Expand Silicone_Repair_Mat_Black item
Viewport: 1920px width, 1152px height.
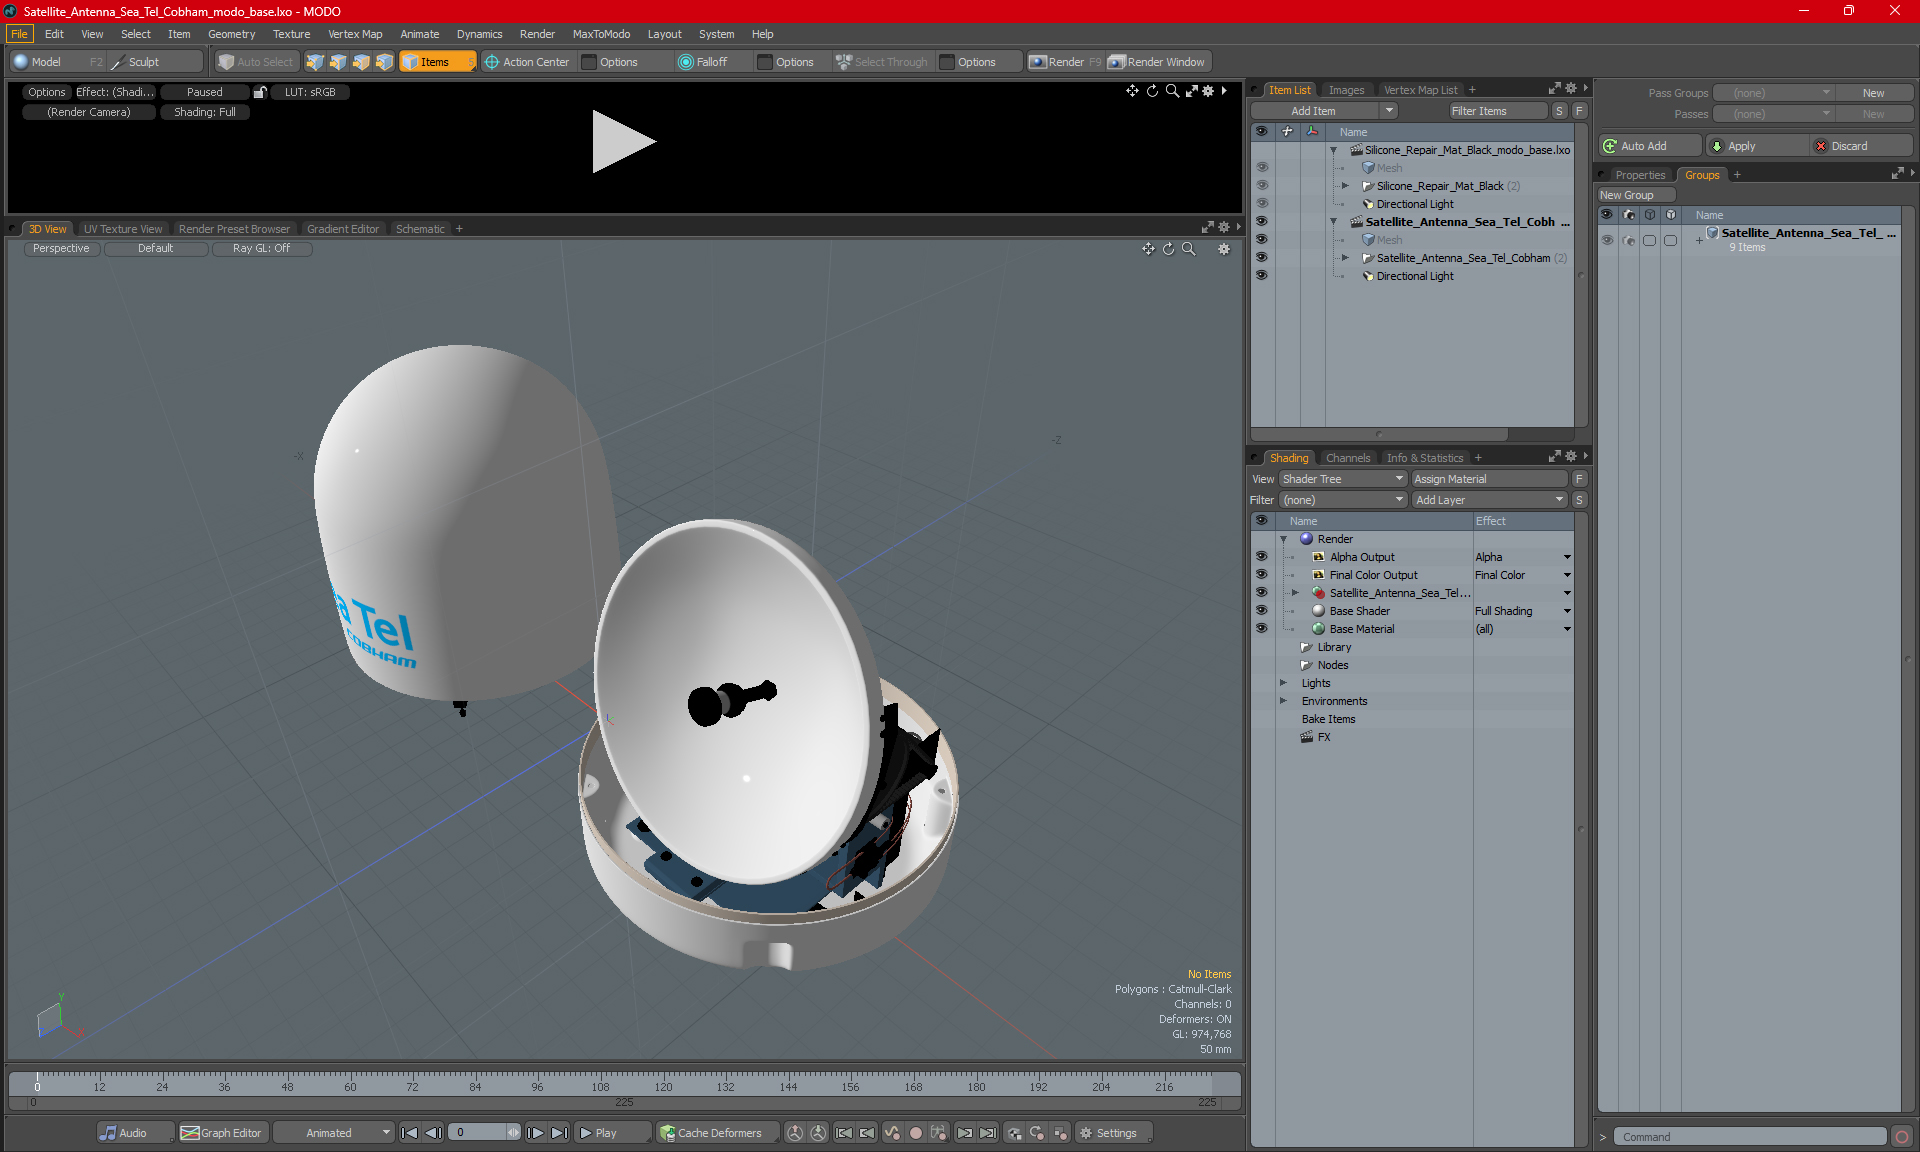pos(1345,186)
